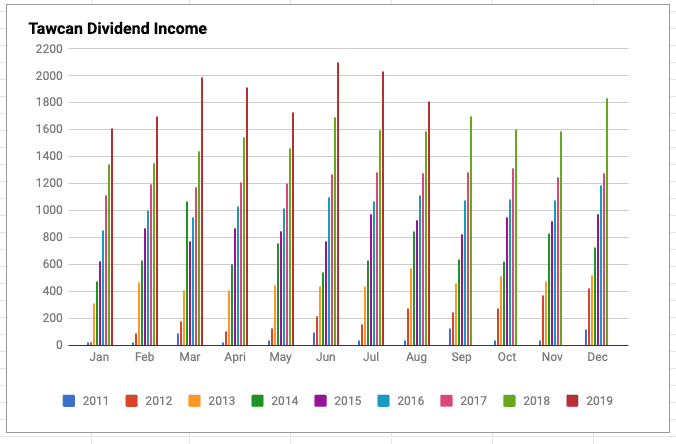Click the 2011 blue legend swatch
676x444 pixels.
[x=69, y=401]
